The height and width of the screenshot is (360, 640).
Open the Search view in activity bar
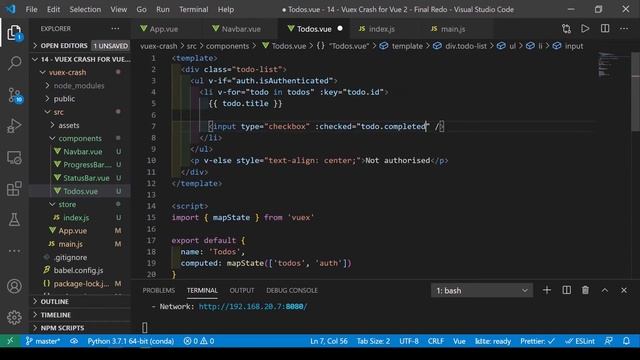[x=14, y=63]
